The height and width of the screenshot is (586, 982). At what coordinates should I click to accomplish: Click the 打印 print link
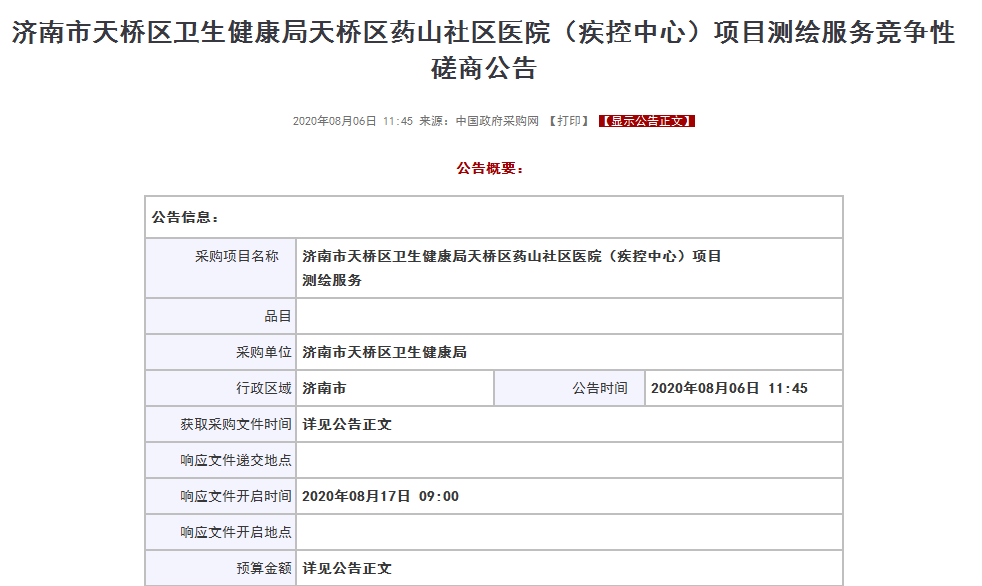coord(569,121)
